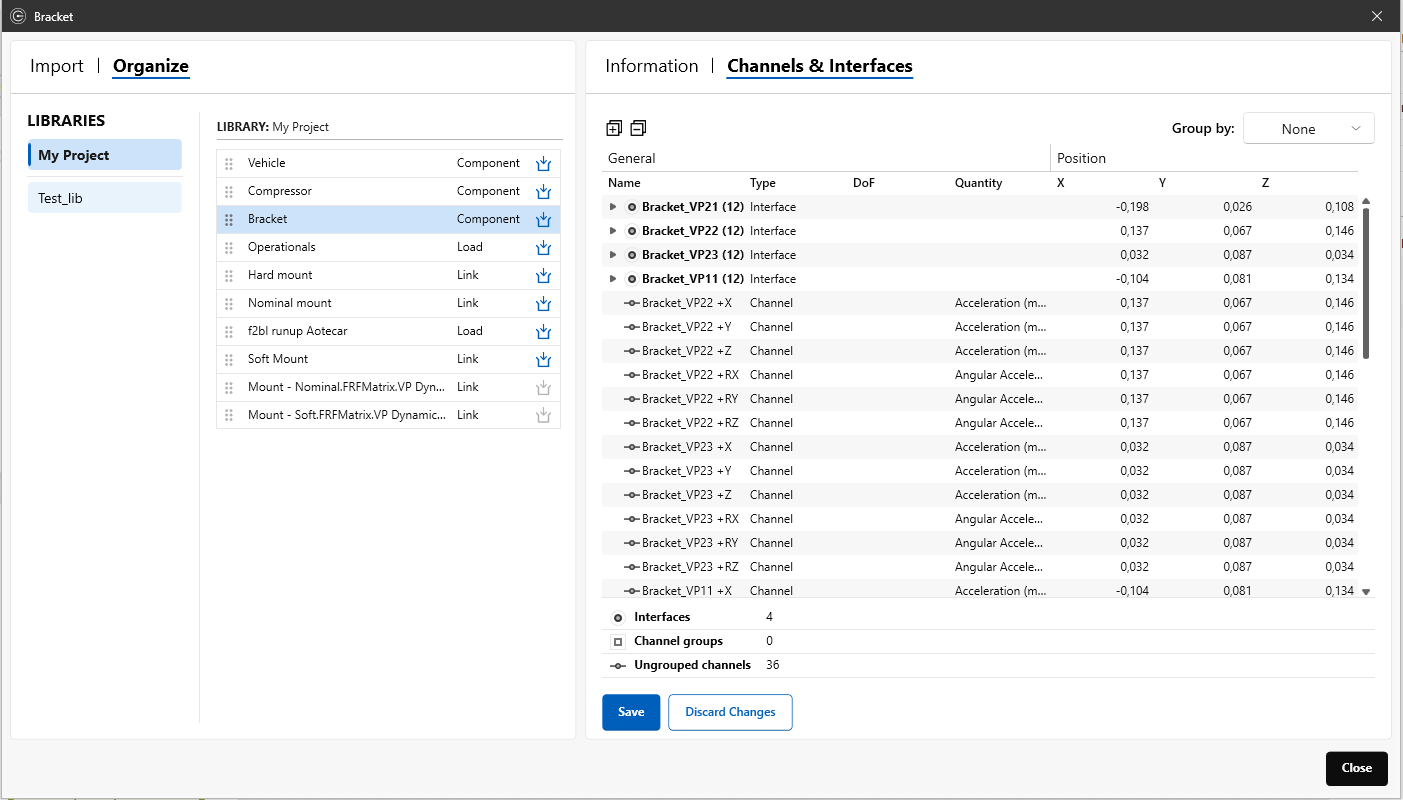Click the load icon for Soft Mount link

543,360
